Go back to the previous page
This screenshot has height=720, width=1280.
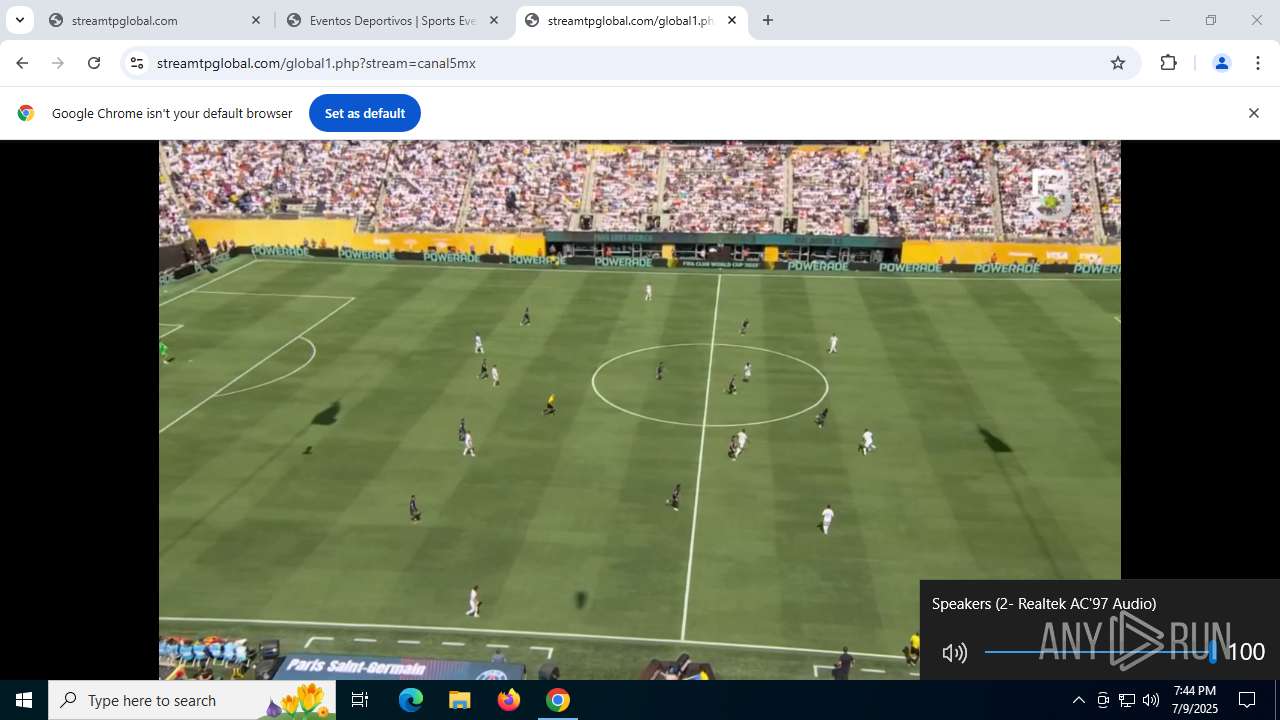22,63
